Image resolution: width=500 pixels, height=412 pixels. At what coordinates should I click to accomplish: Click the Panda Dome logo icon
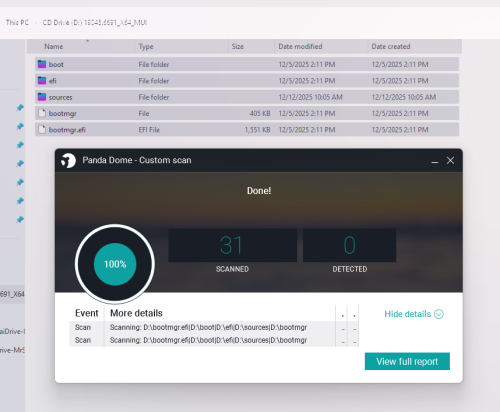click(x=68, y=161)
